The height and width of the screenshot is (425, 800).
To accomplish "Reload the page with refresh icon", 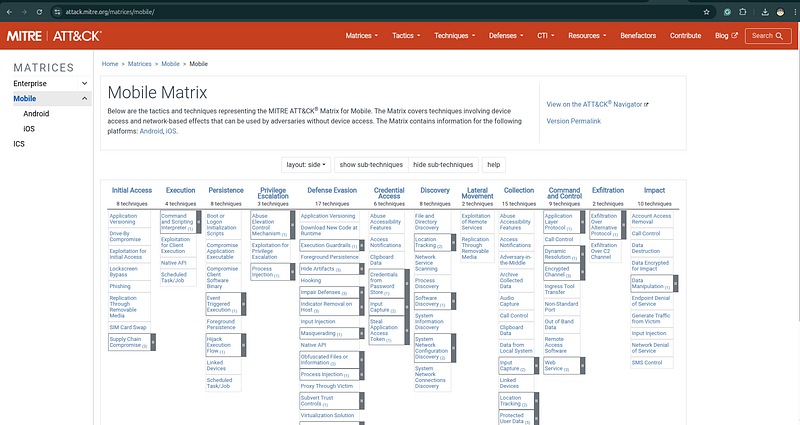I will (x=39, y=12).
